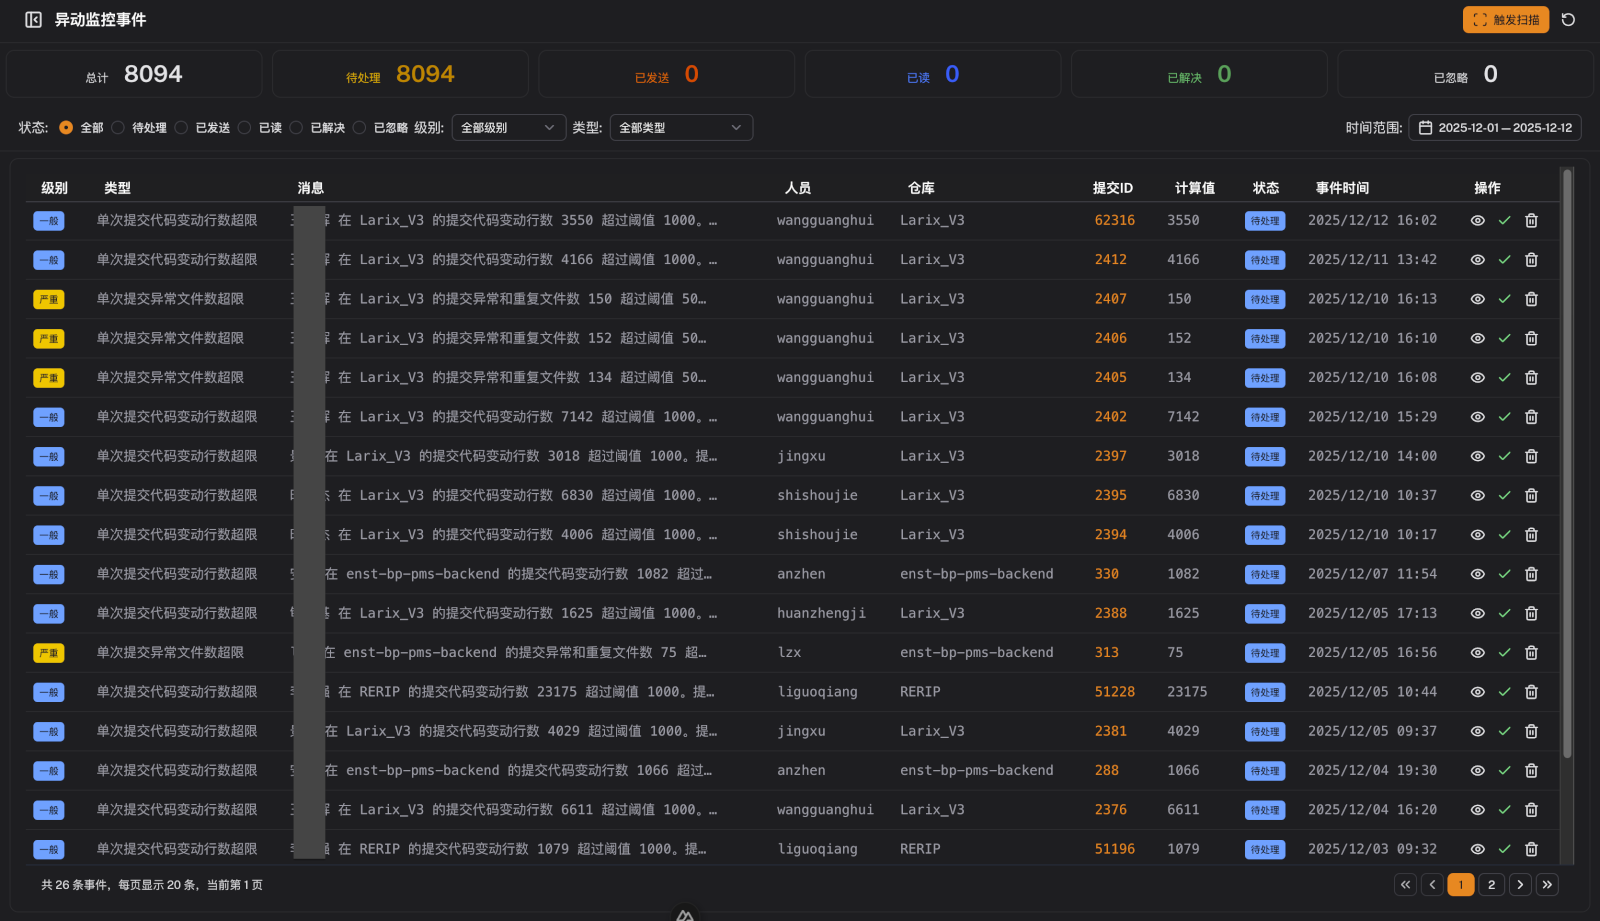Viewport: 1600px width, 921px height.
Task: Expand the 全部类型 type dropdown
Action: [x=680, y=128]
